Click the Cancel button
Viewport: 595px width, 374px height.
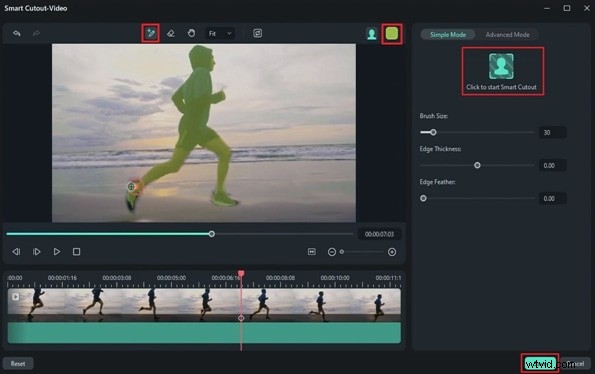[x=576, y=364]
